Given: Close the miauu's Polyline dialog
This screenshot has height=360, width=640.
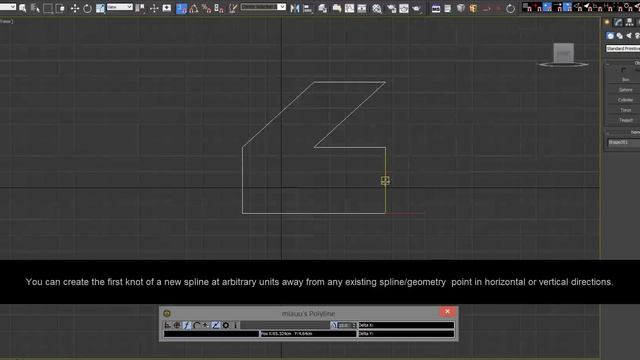Looking at the screenshot, I should point(447,312).
